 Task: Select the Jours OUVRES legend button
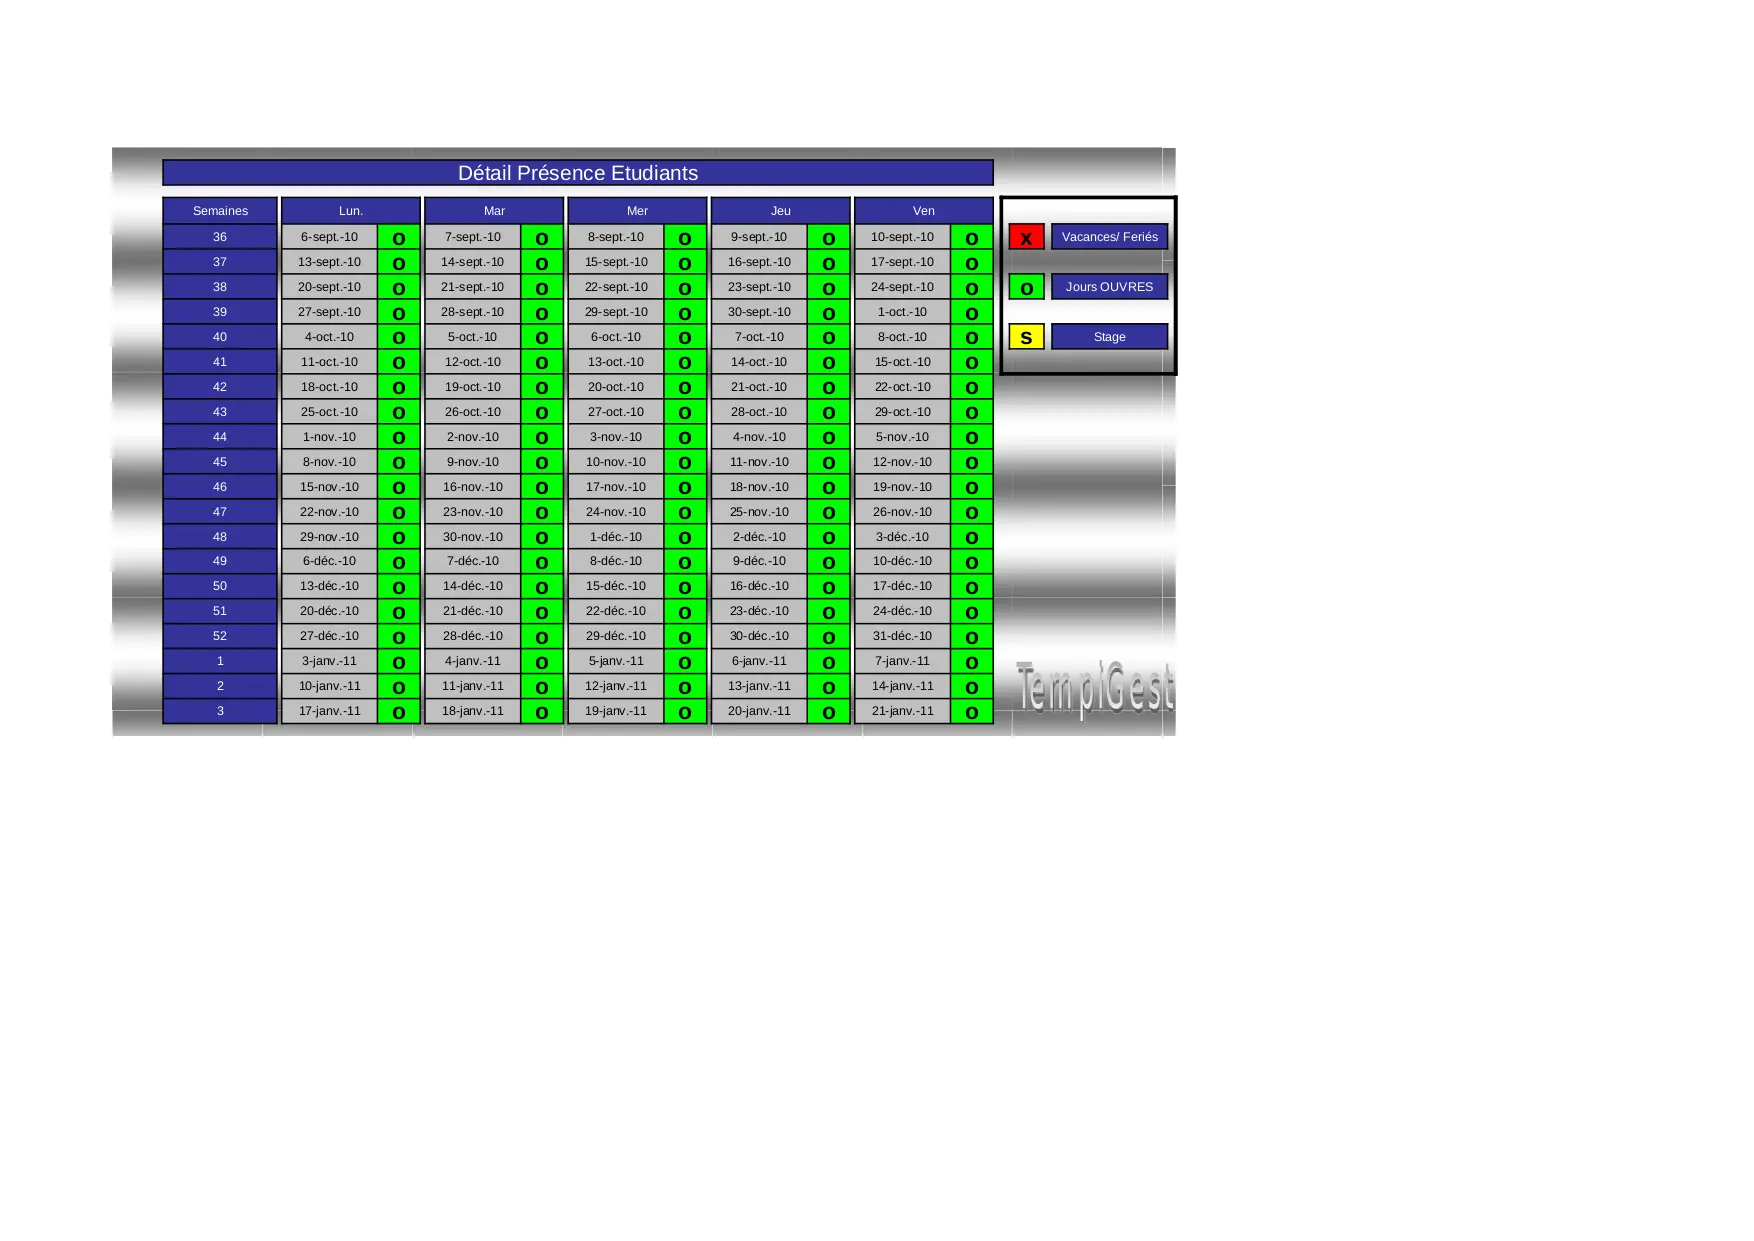pos(1109,287)
